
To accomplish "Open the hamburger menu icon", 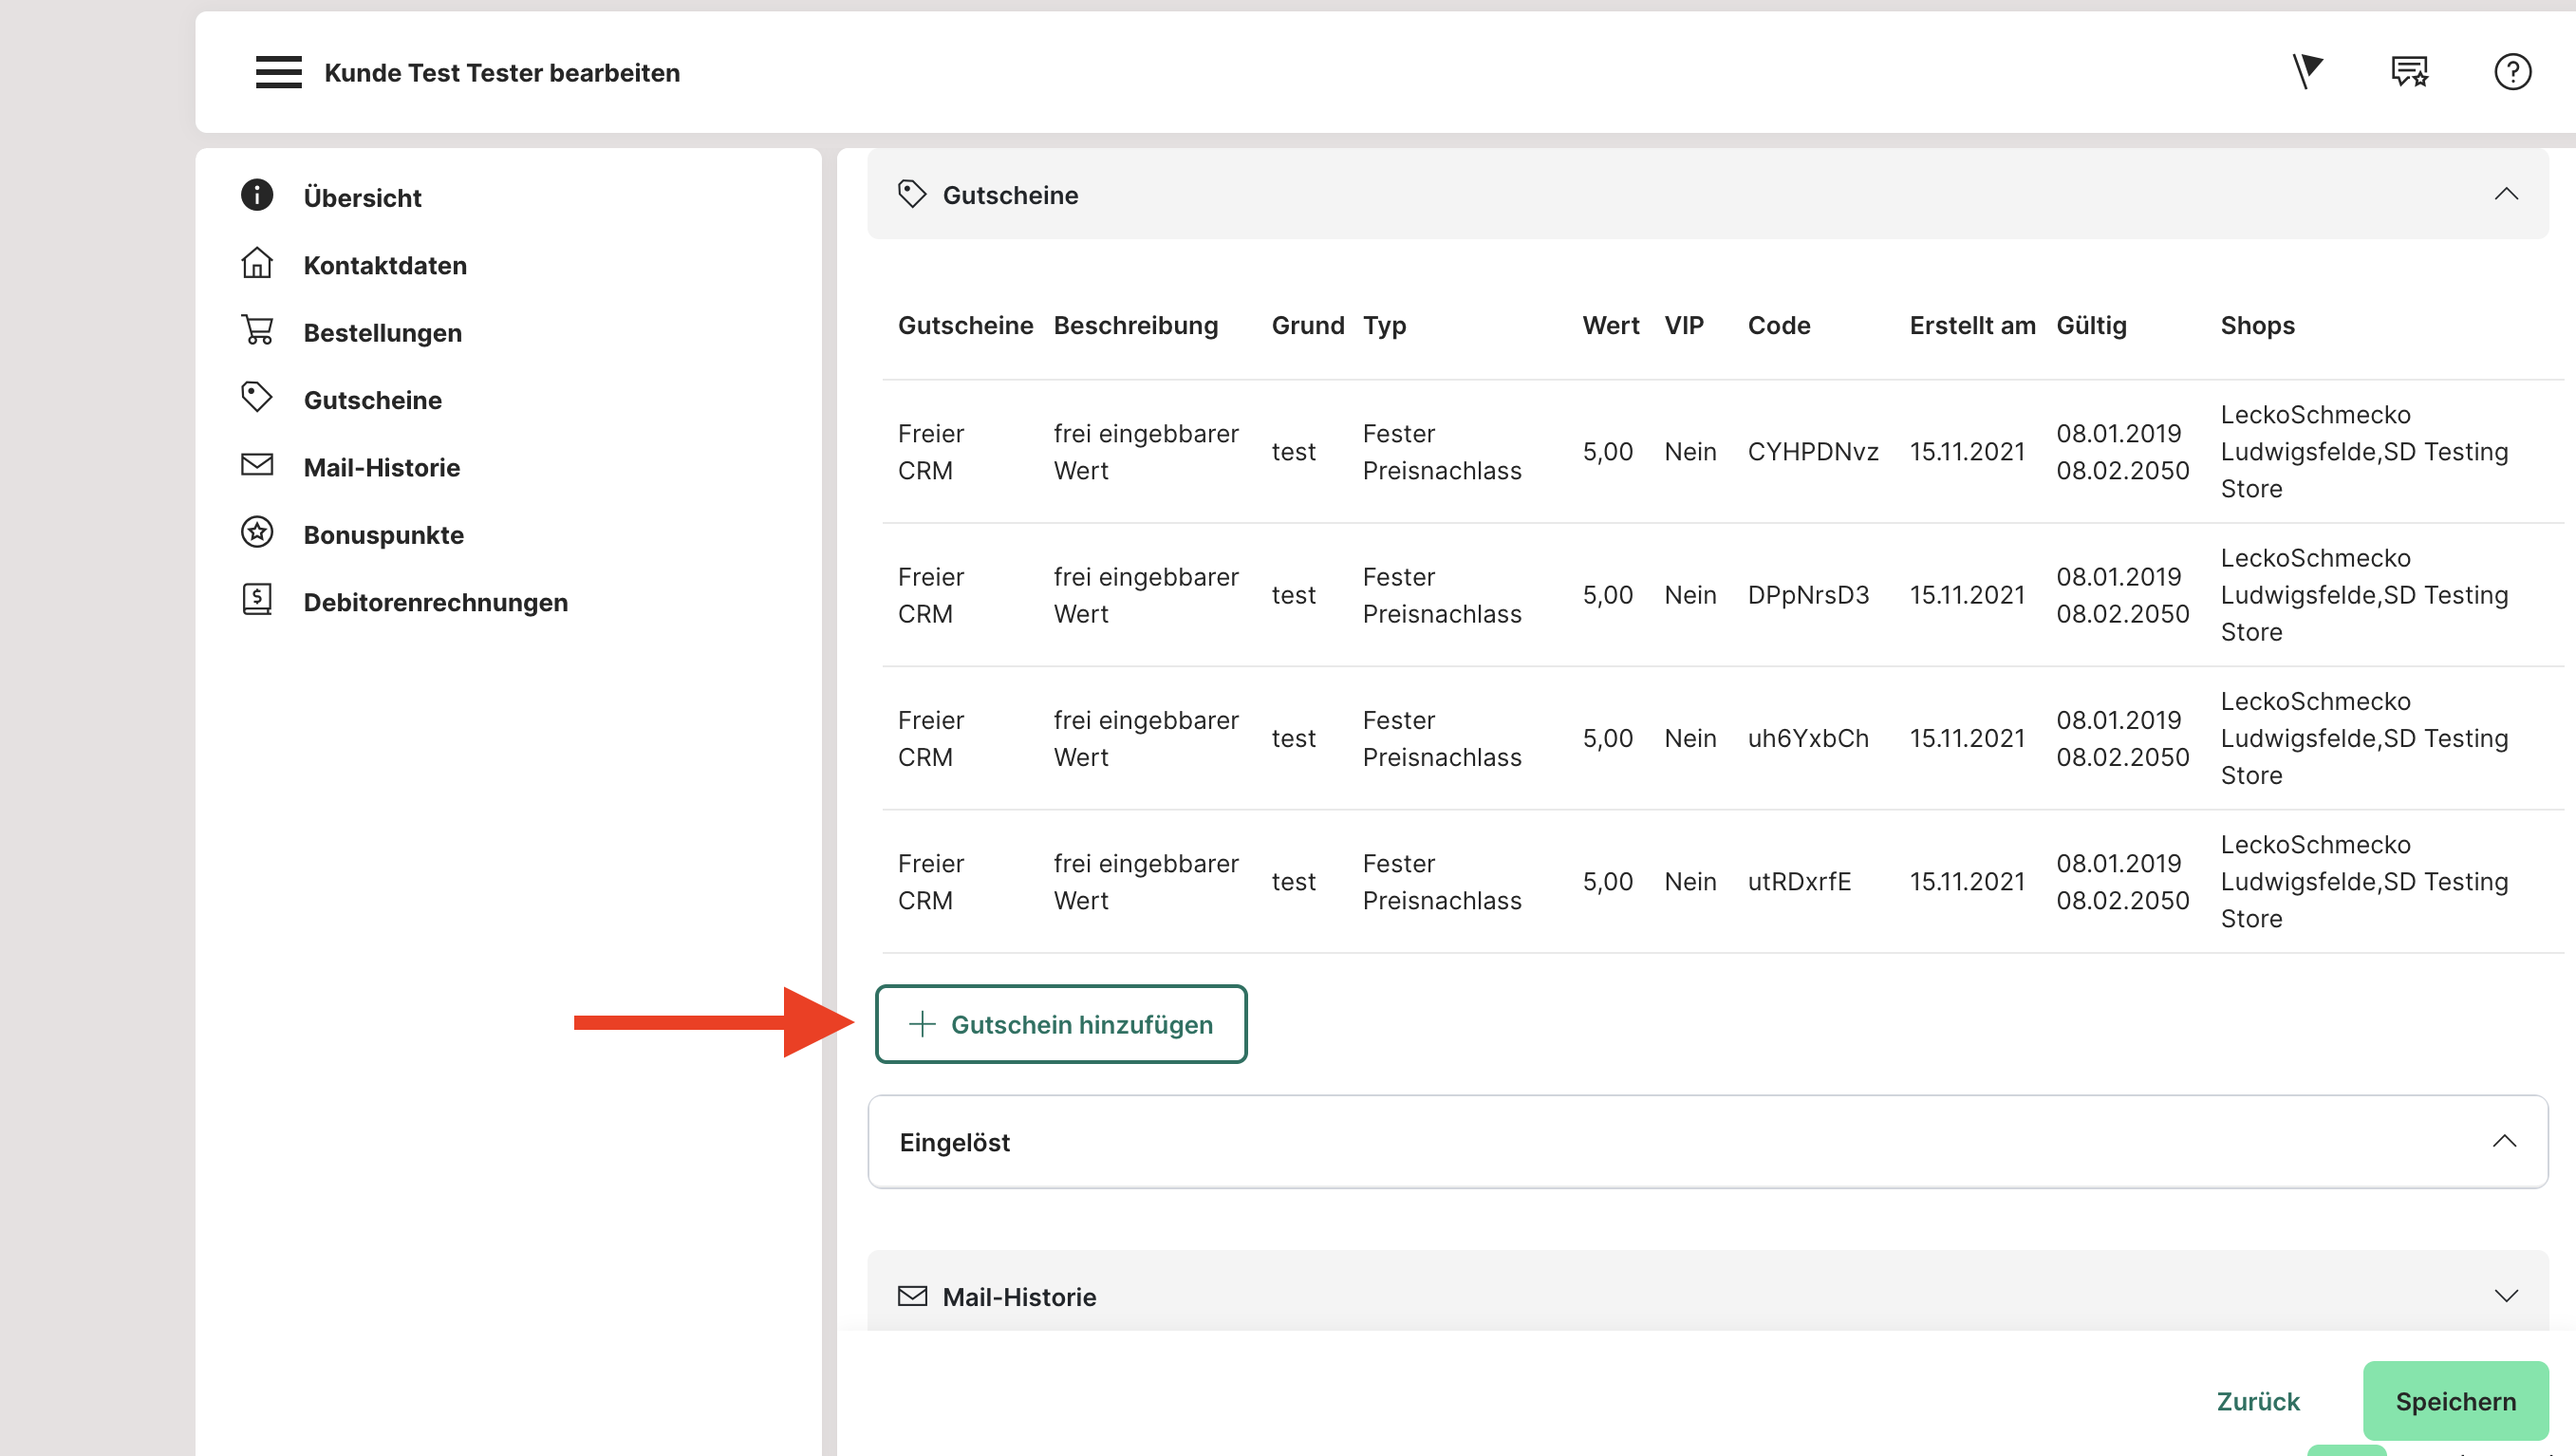I will point(278,72).
